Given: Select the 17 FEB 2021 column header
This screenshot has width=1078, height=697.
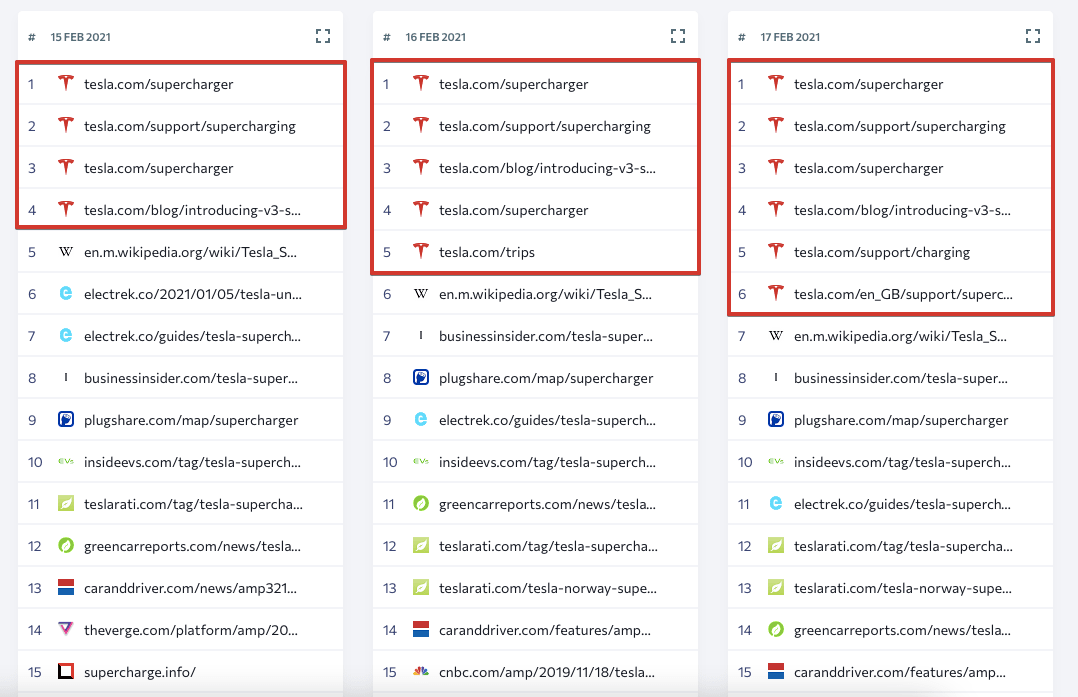Looking at the screenshot, I should point(790,37).
